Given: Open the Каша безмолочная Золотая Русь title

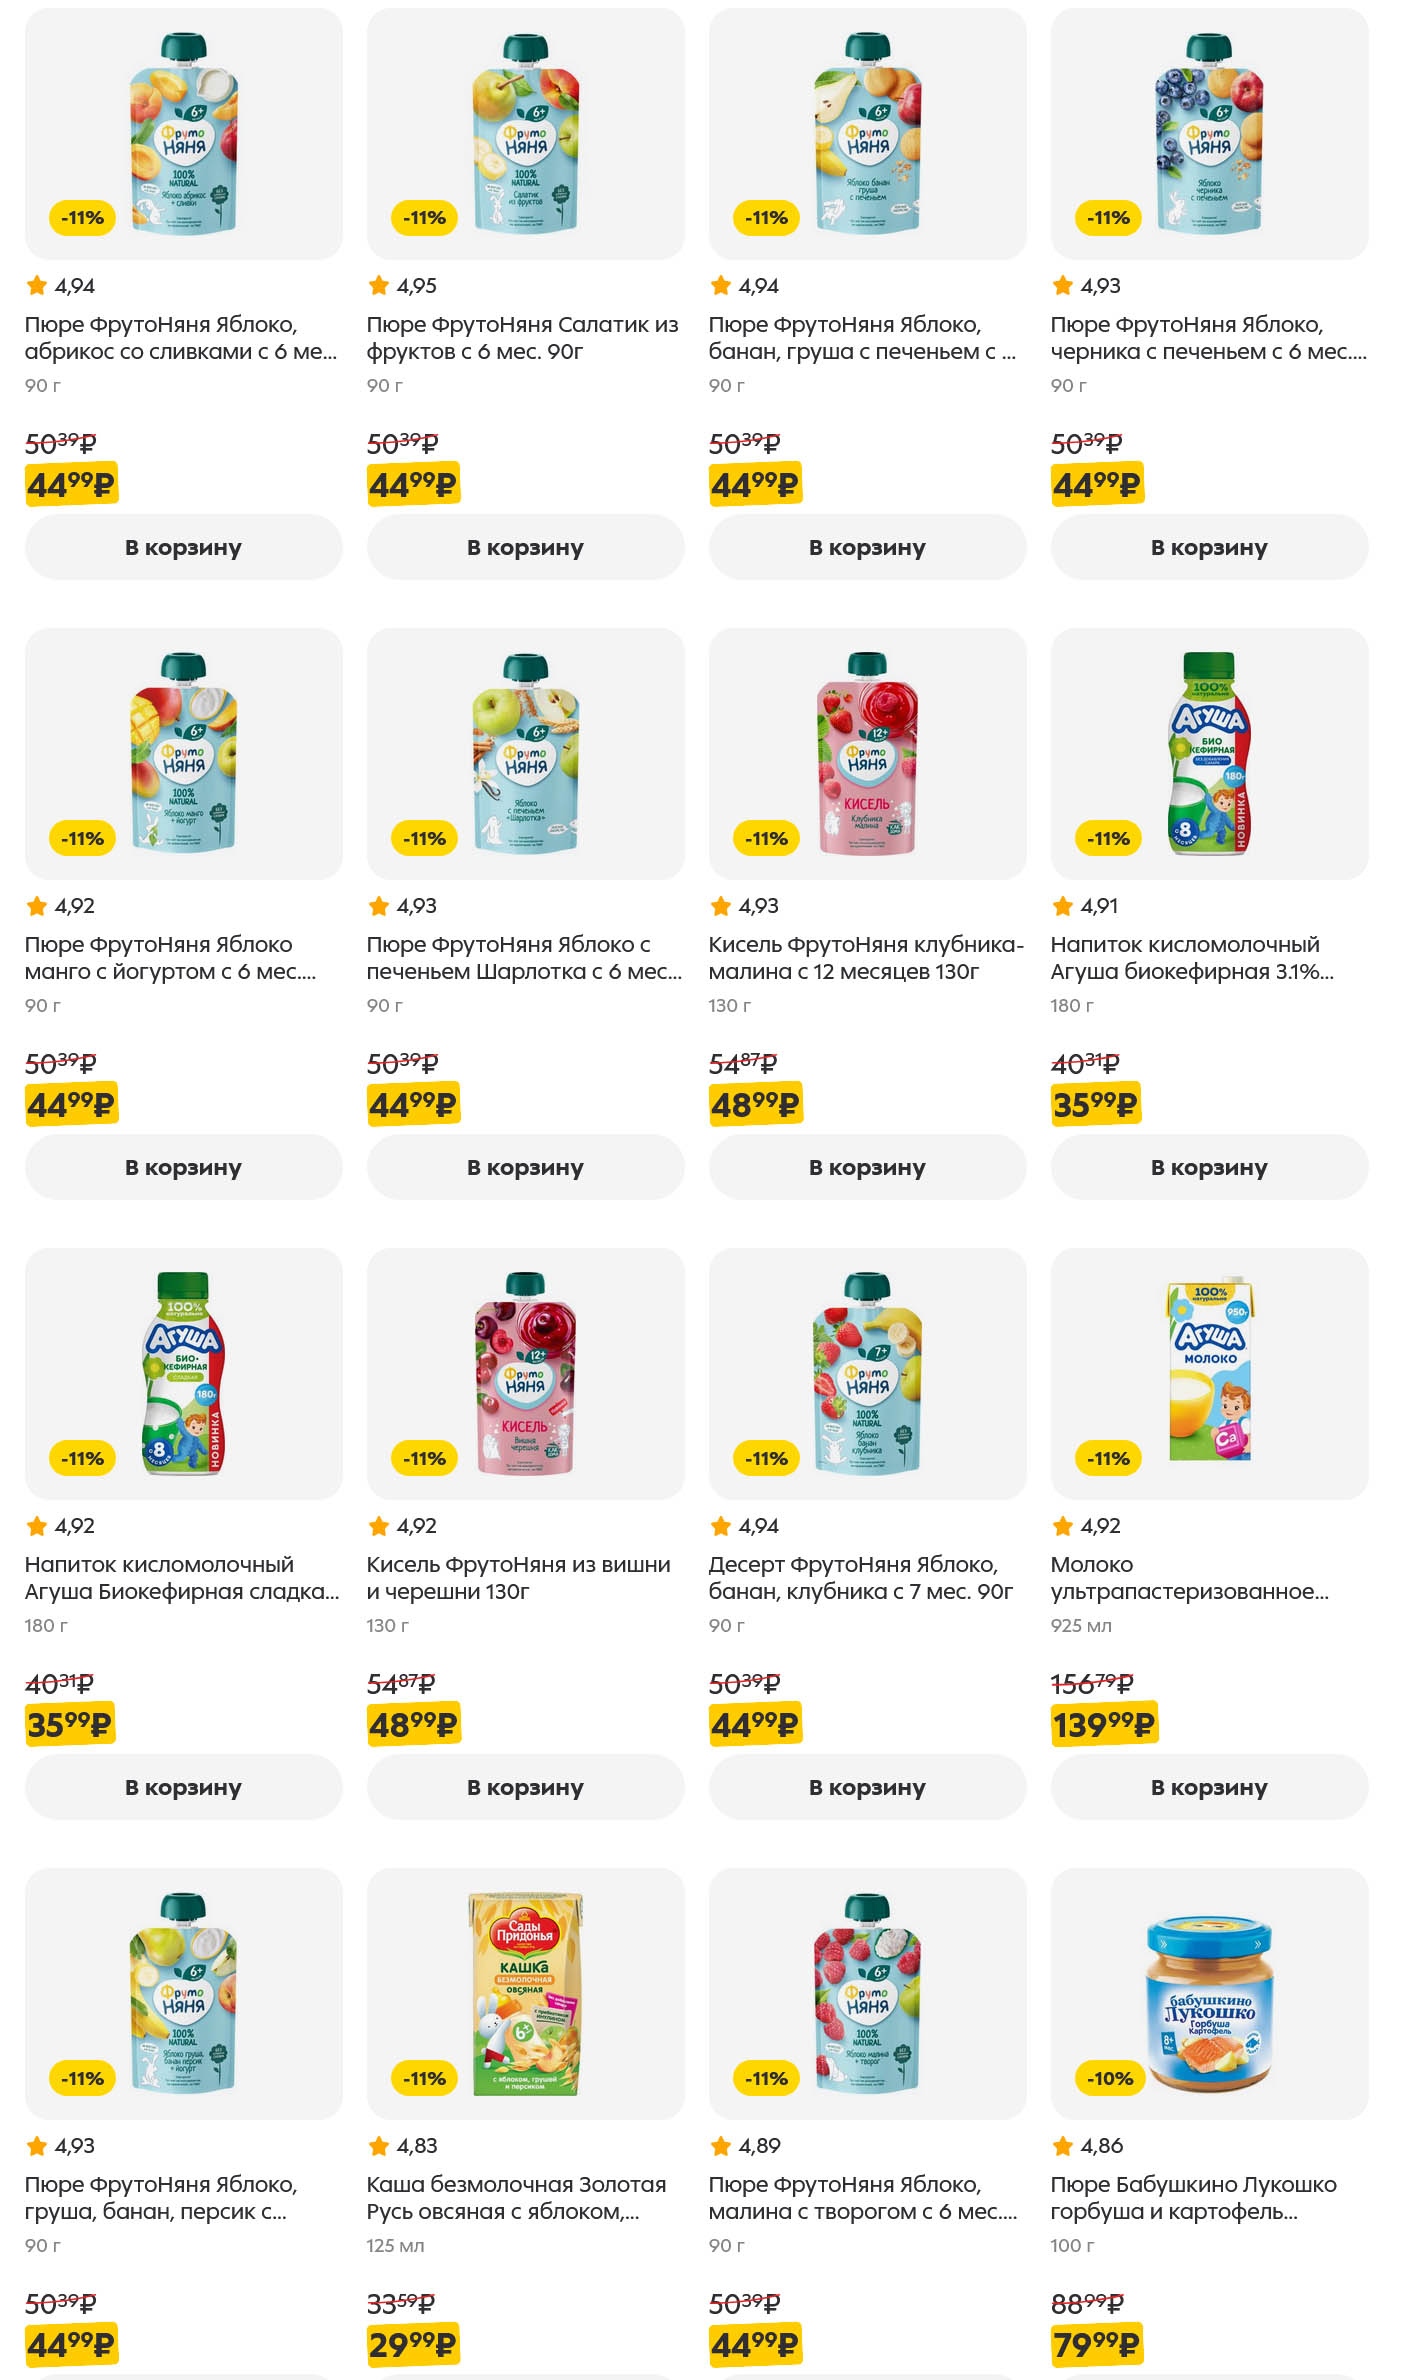Looking at the screenshot, I should [515, 2198].
